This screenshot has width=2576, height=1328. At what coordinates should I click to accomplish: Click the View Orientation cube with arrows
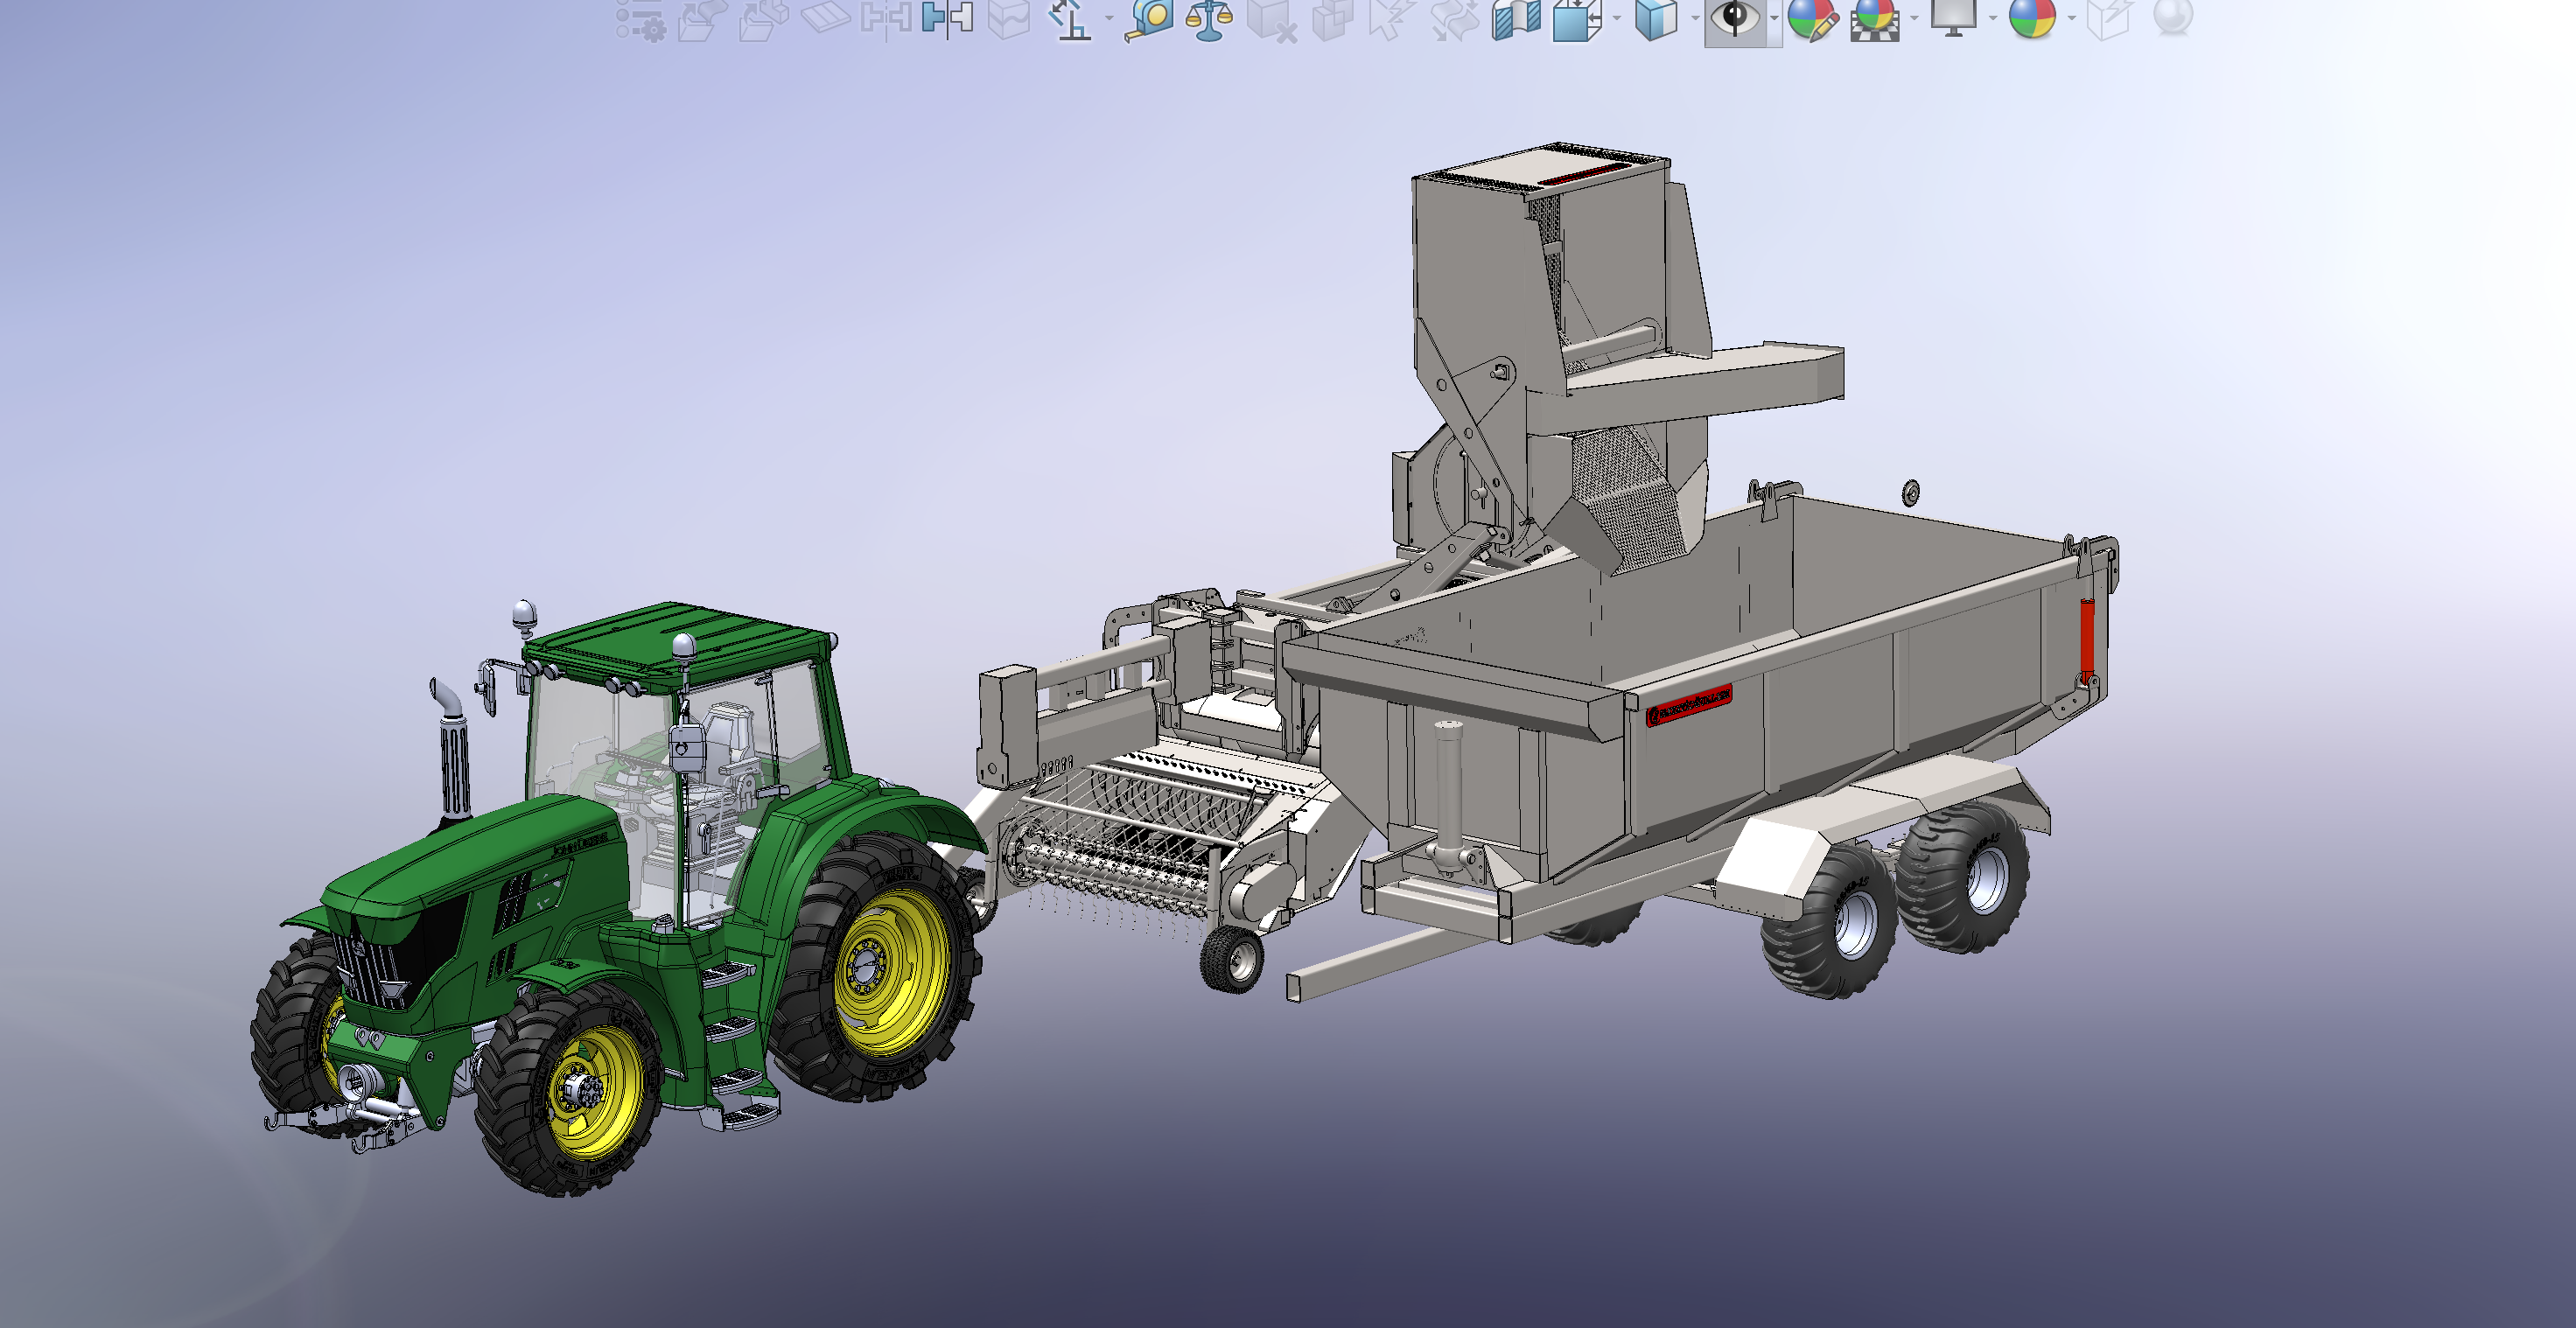(x=1576, y=18)
